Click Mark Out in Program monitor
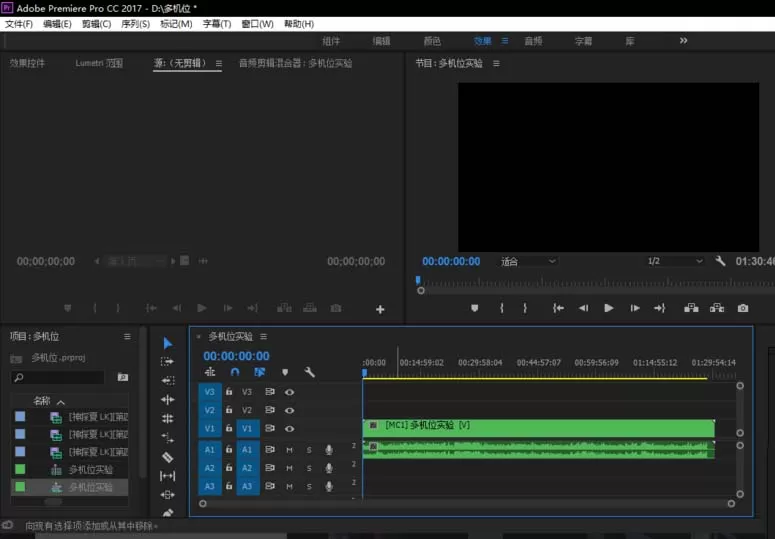 (x=525, y=308)
